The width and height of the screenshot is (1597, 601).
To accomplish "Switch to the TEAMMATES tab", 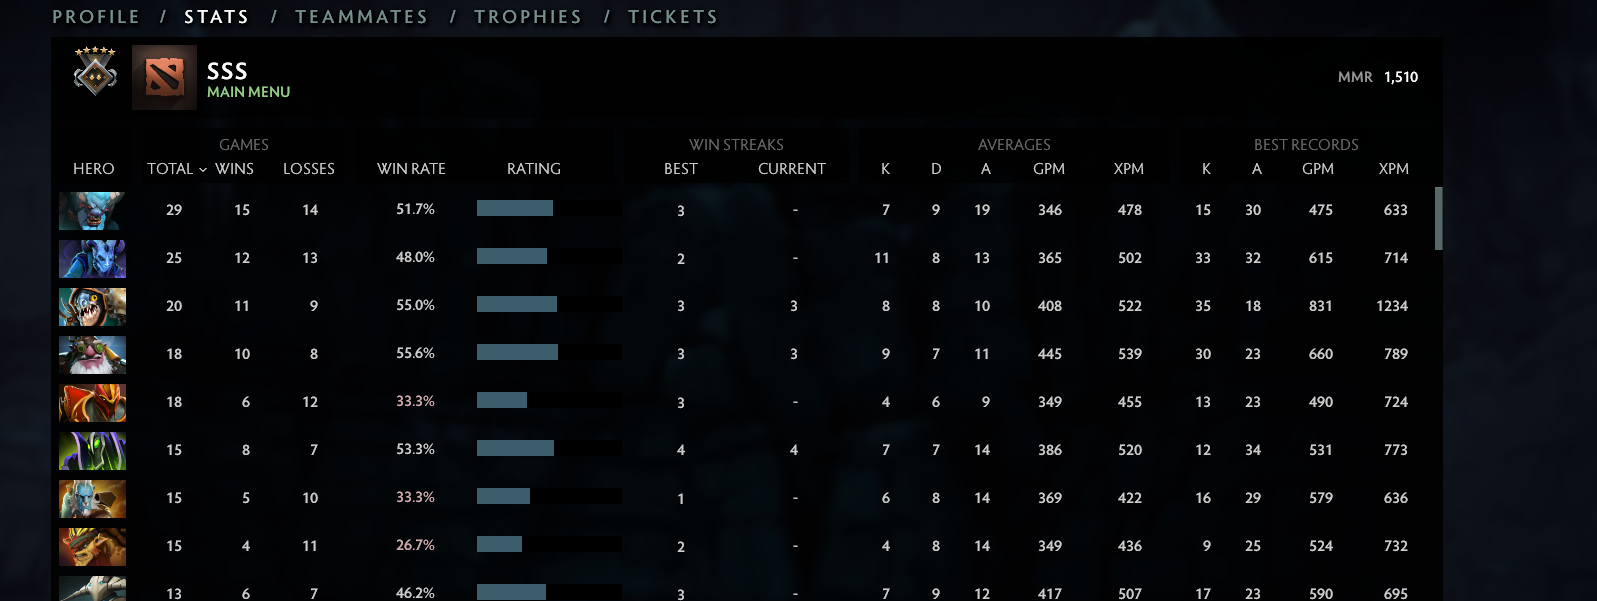I will point(361,17).
